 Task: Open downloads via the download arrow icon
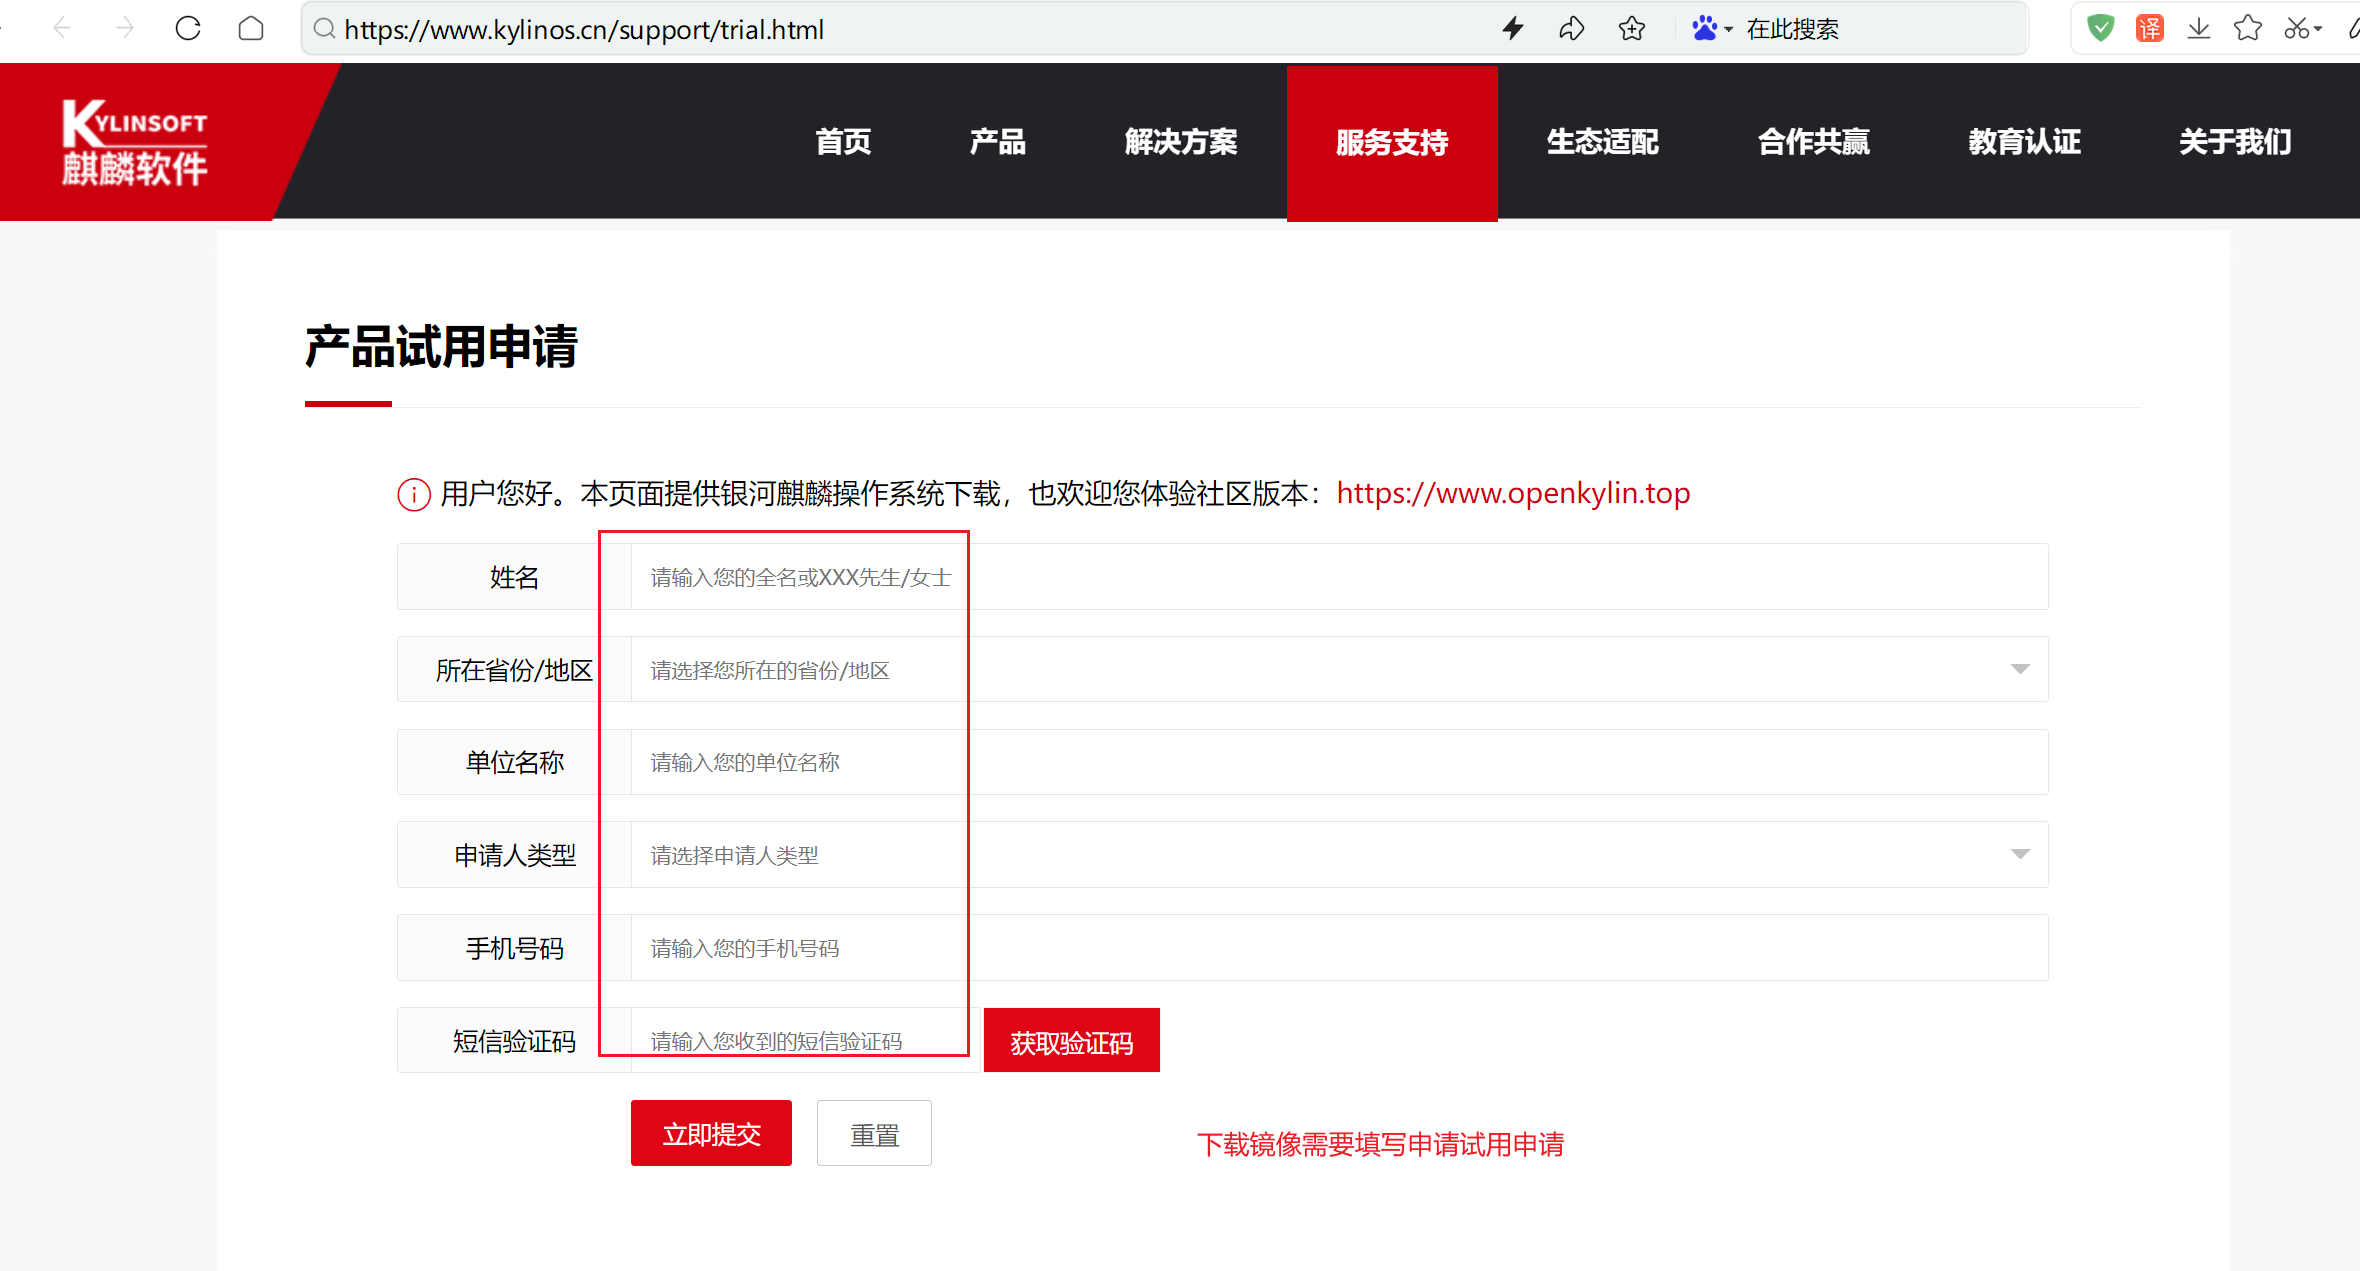[2198, 28]
